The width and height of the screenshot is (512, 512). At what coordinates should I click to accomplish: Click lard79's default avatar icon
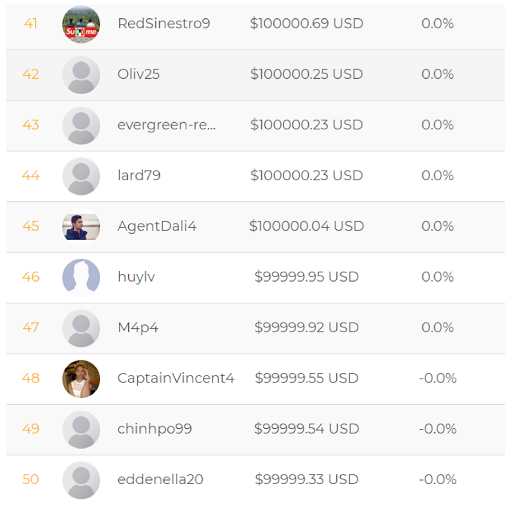point(81,176)
